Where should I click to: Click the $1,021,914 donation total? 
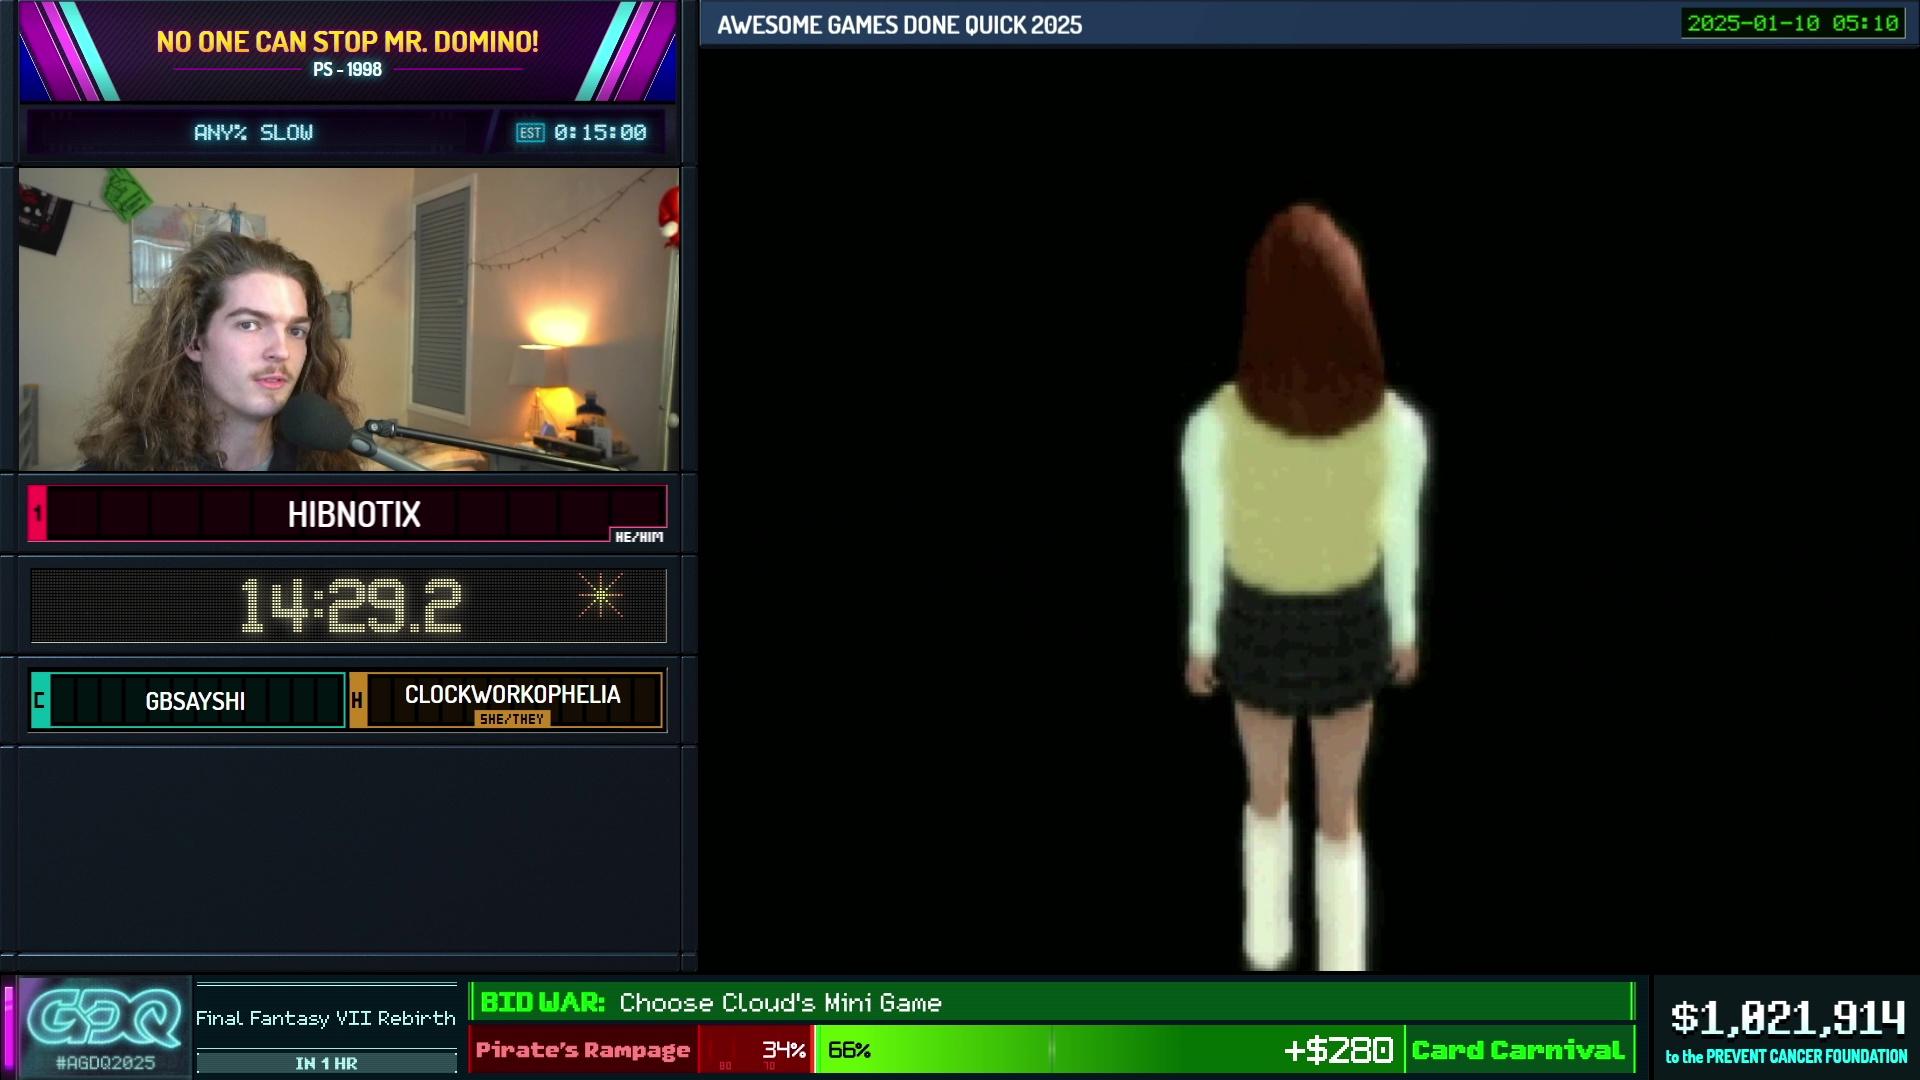pyautogui.click(x=1788, y=1019)
